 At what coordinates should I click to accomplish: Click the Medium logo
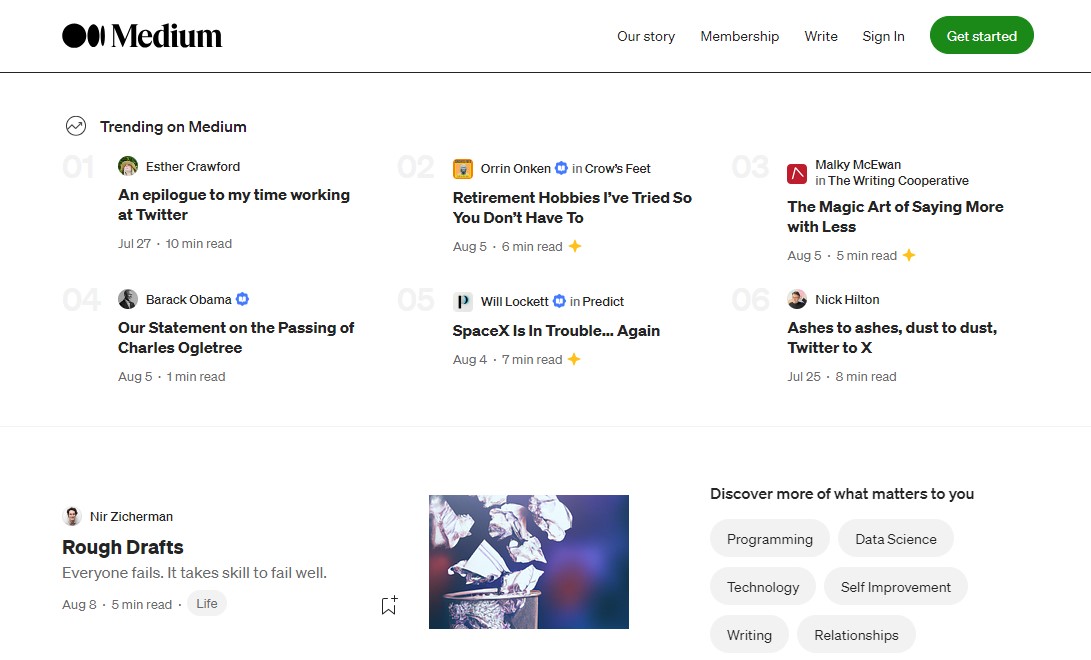point(142,35)
